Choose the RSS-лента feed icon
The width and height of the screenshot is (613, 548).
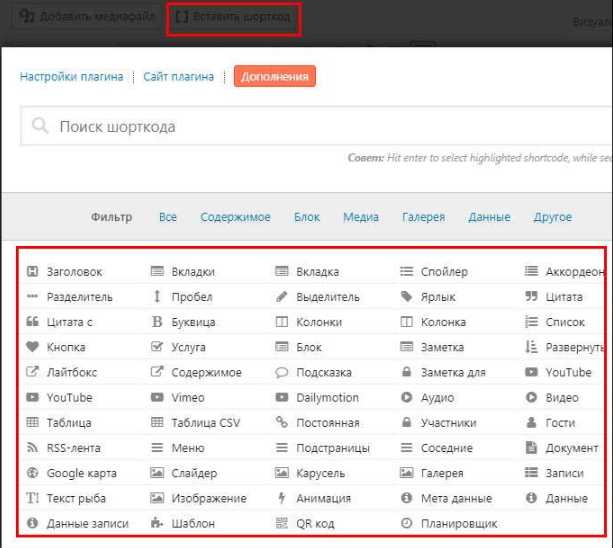click(x=32, y=448)
